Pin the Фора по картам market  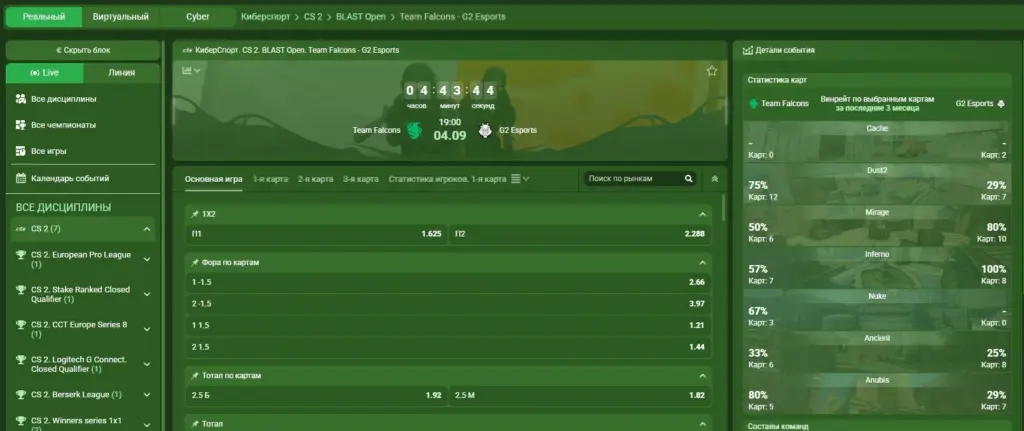195,263
